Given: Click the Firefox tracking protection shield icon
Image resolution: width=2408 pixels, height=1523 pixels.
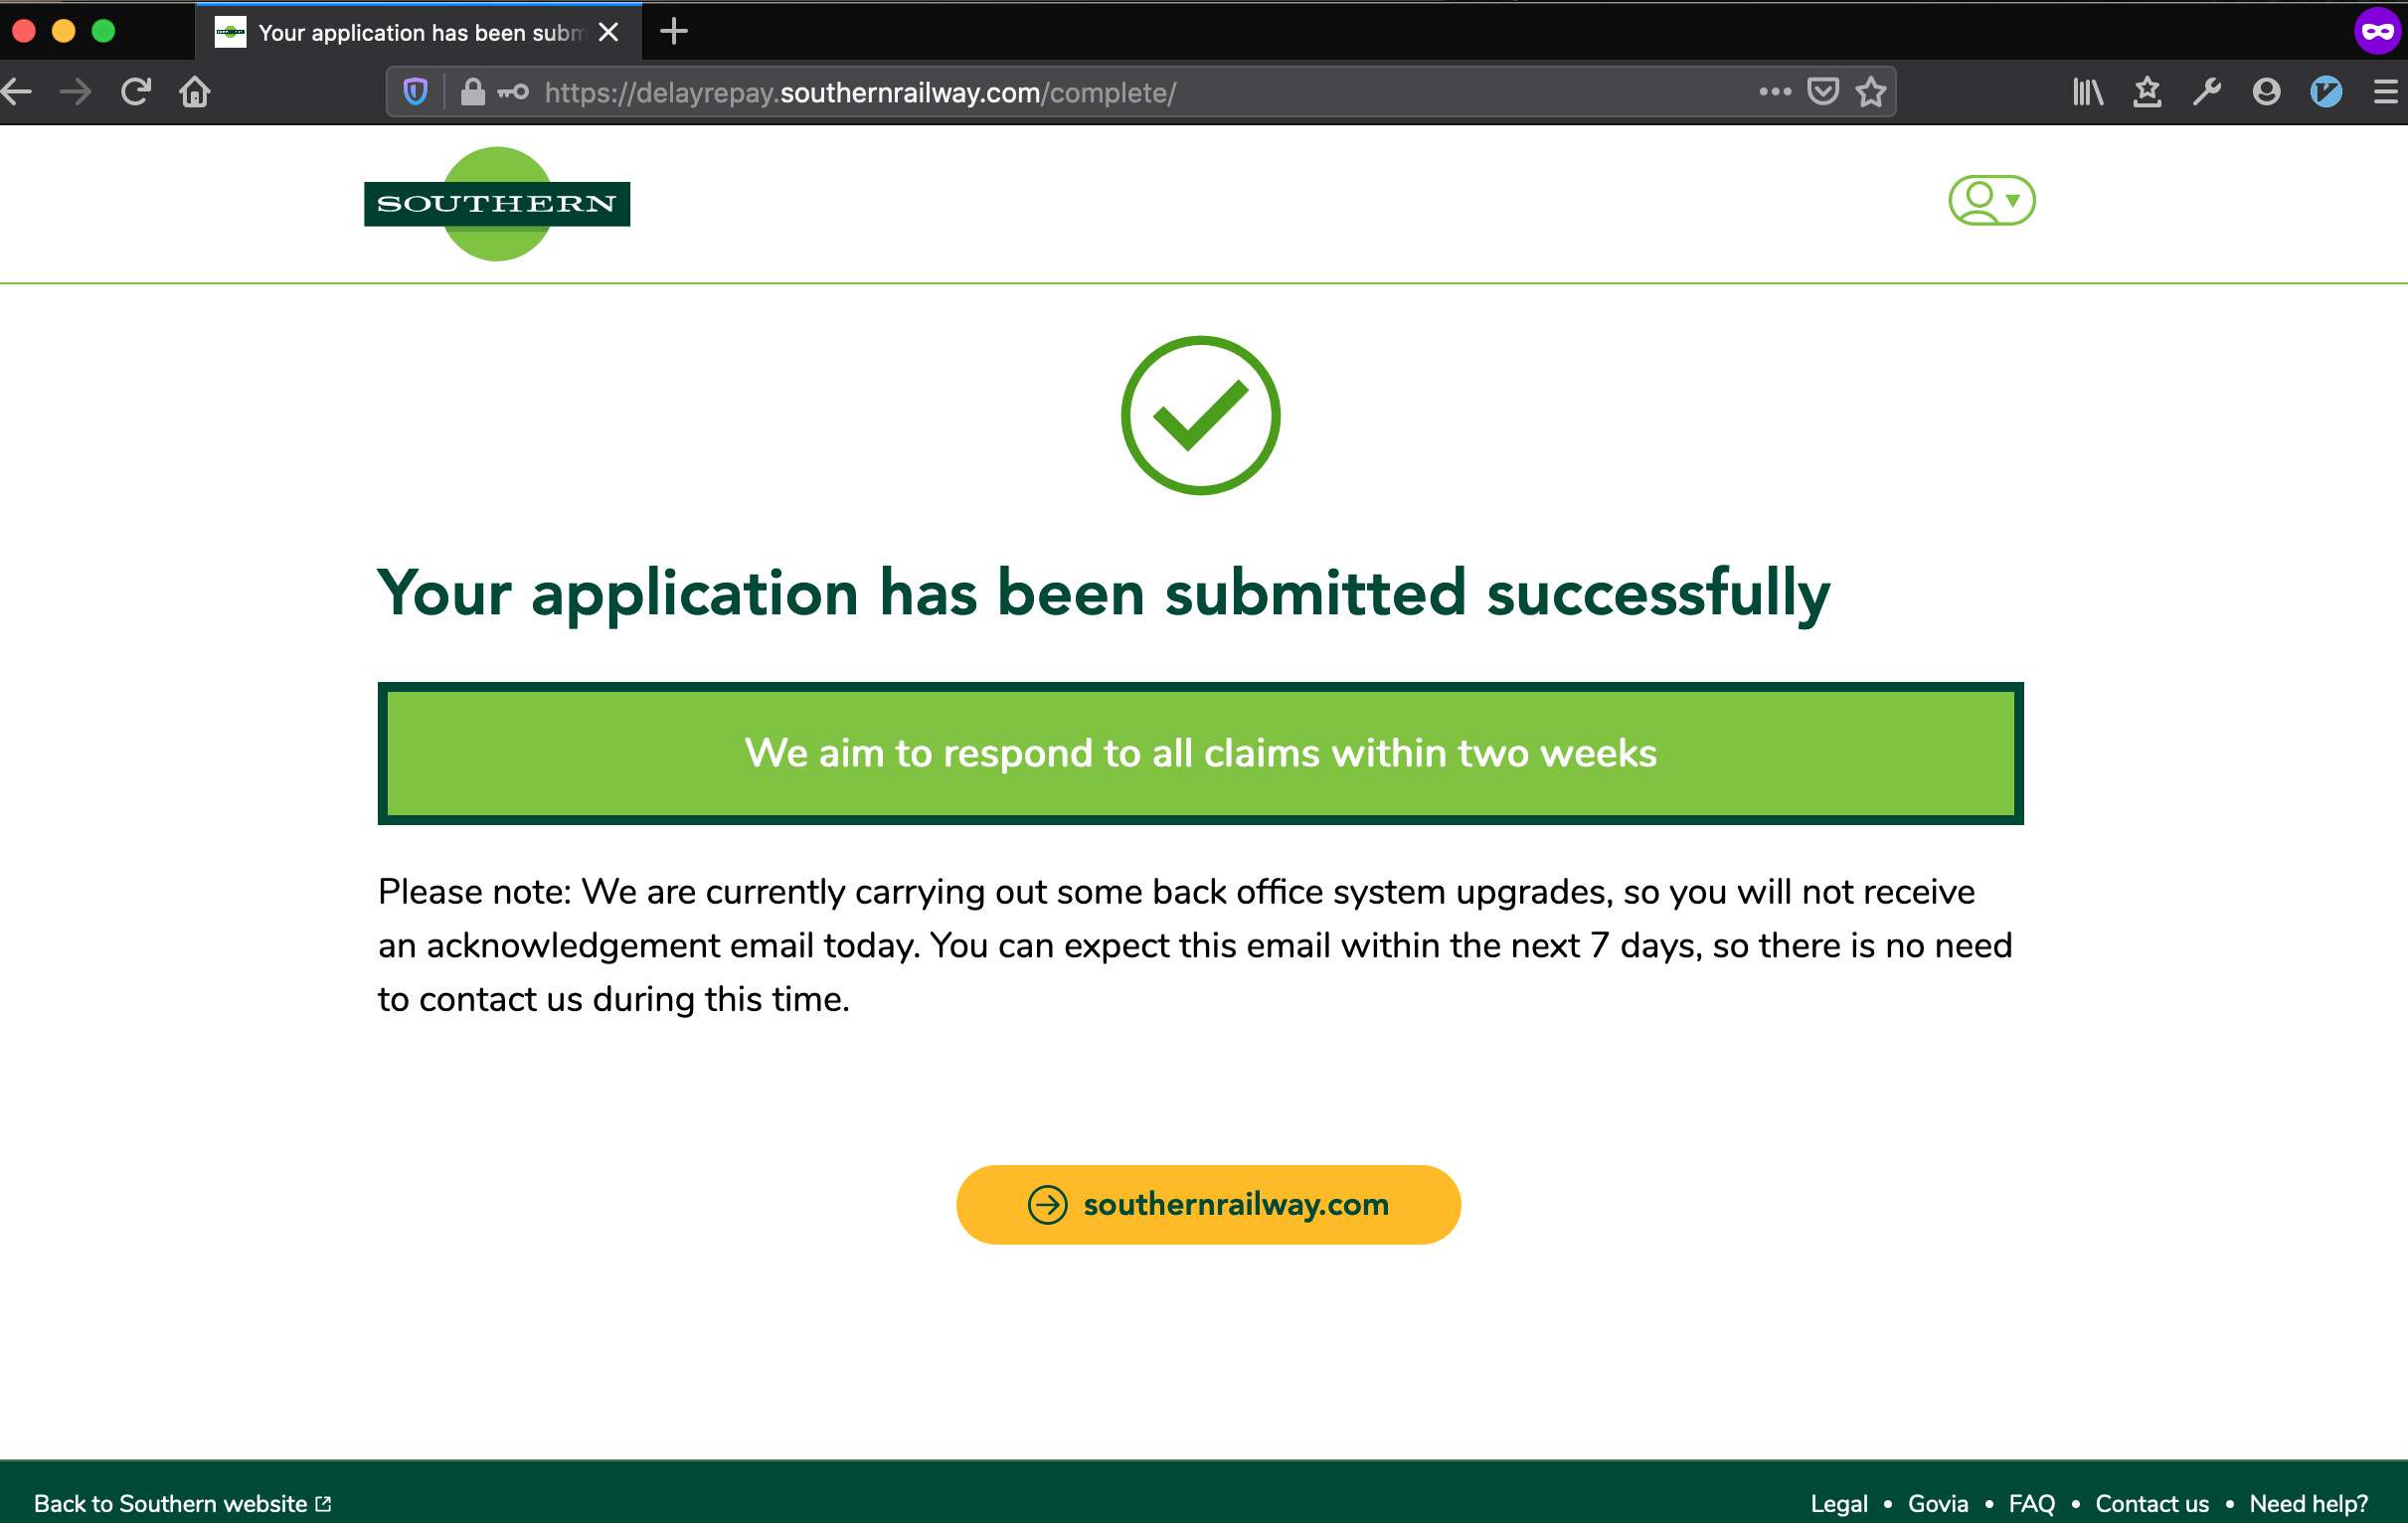Looking at the screenshot, I should pyautogui.click(x=415, y=92).
